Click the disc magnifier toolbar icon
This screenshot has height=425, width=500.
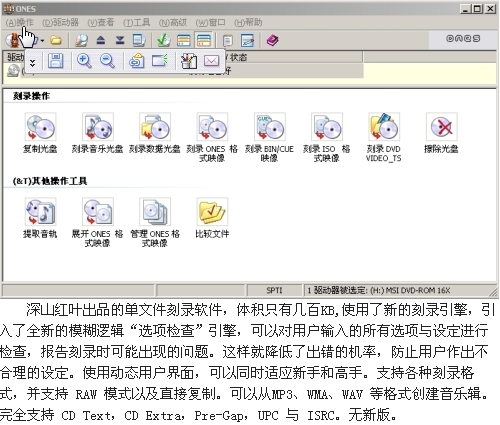(x=81, y=41)
